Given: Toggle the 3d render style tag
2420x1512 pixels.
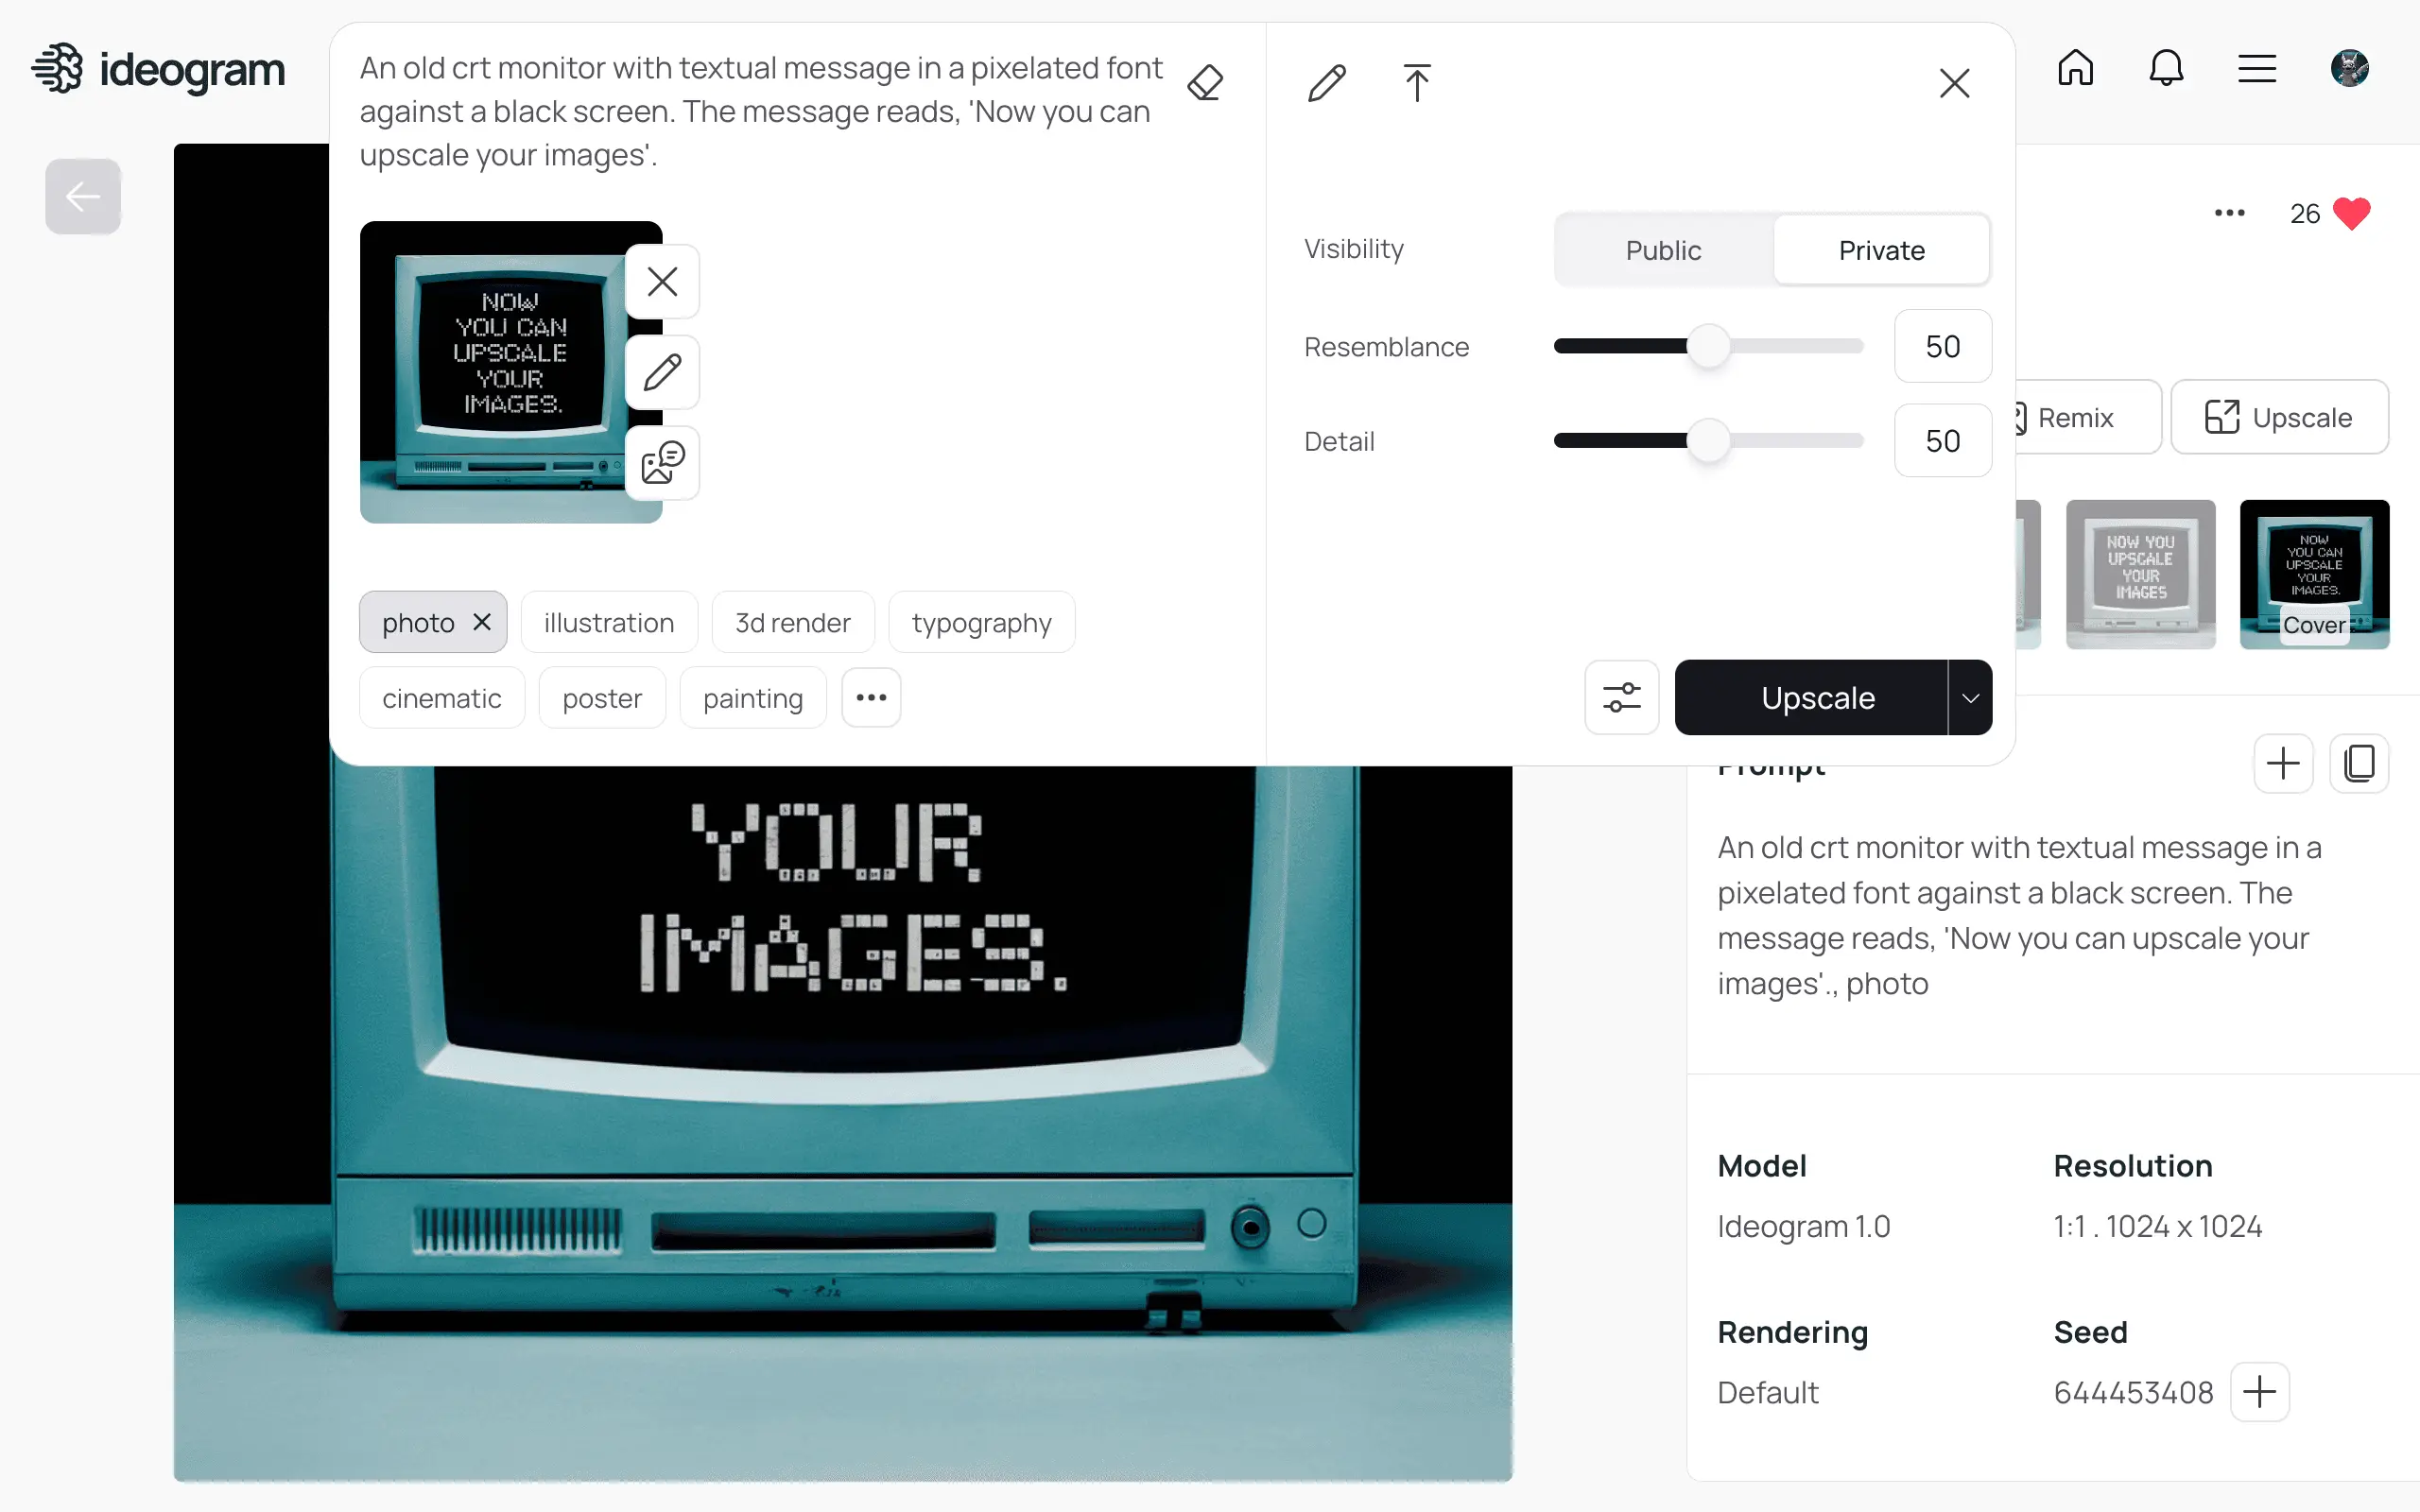Looking at the screenshot, I should [793, 622].
